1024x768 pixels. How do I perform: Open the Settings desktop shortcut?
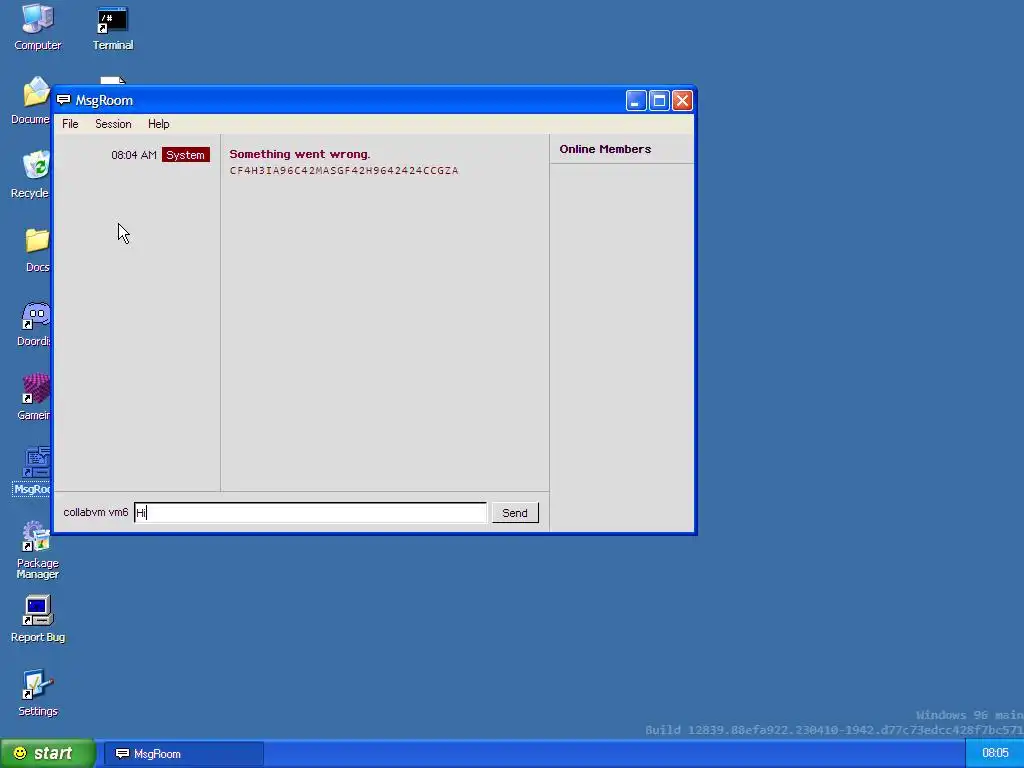(37, 693)
